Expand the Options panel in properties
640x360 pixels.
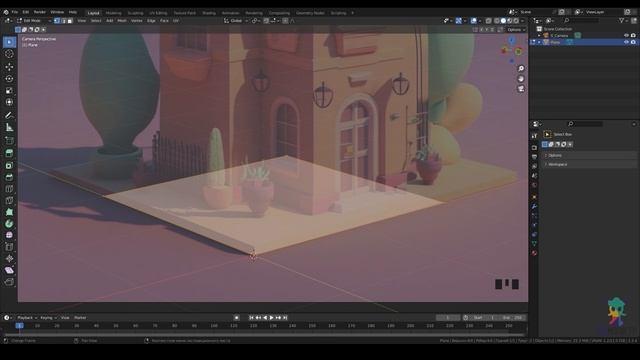(x=589, y=156)
